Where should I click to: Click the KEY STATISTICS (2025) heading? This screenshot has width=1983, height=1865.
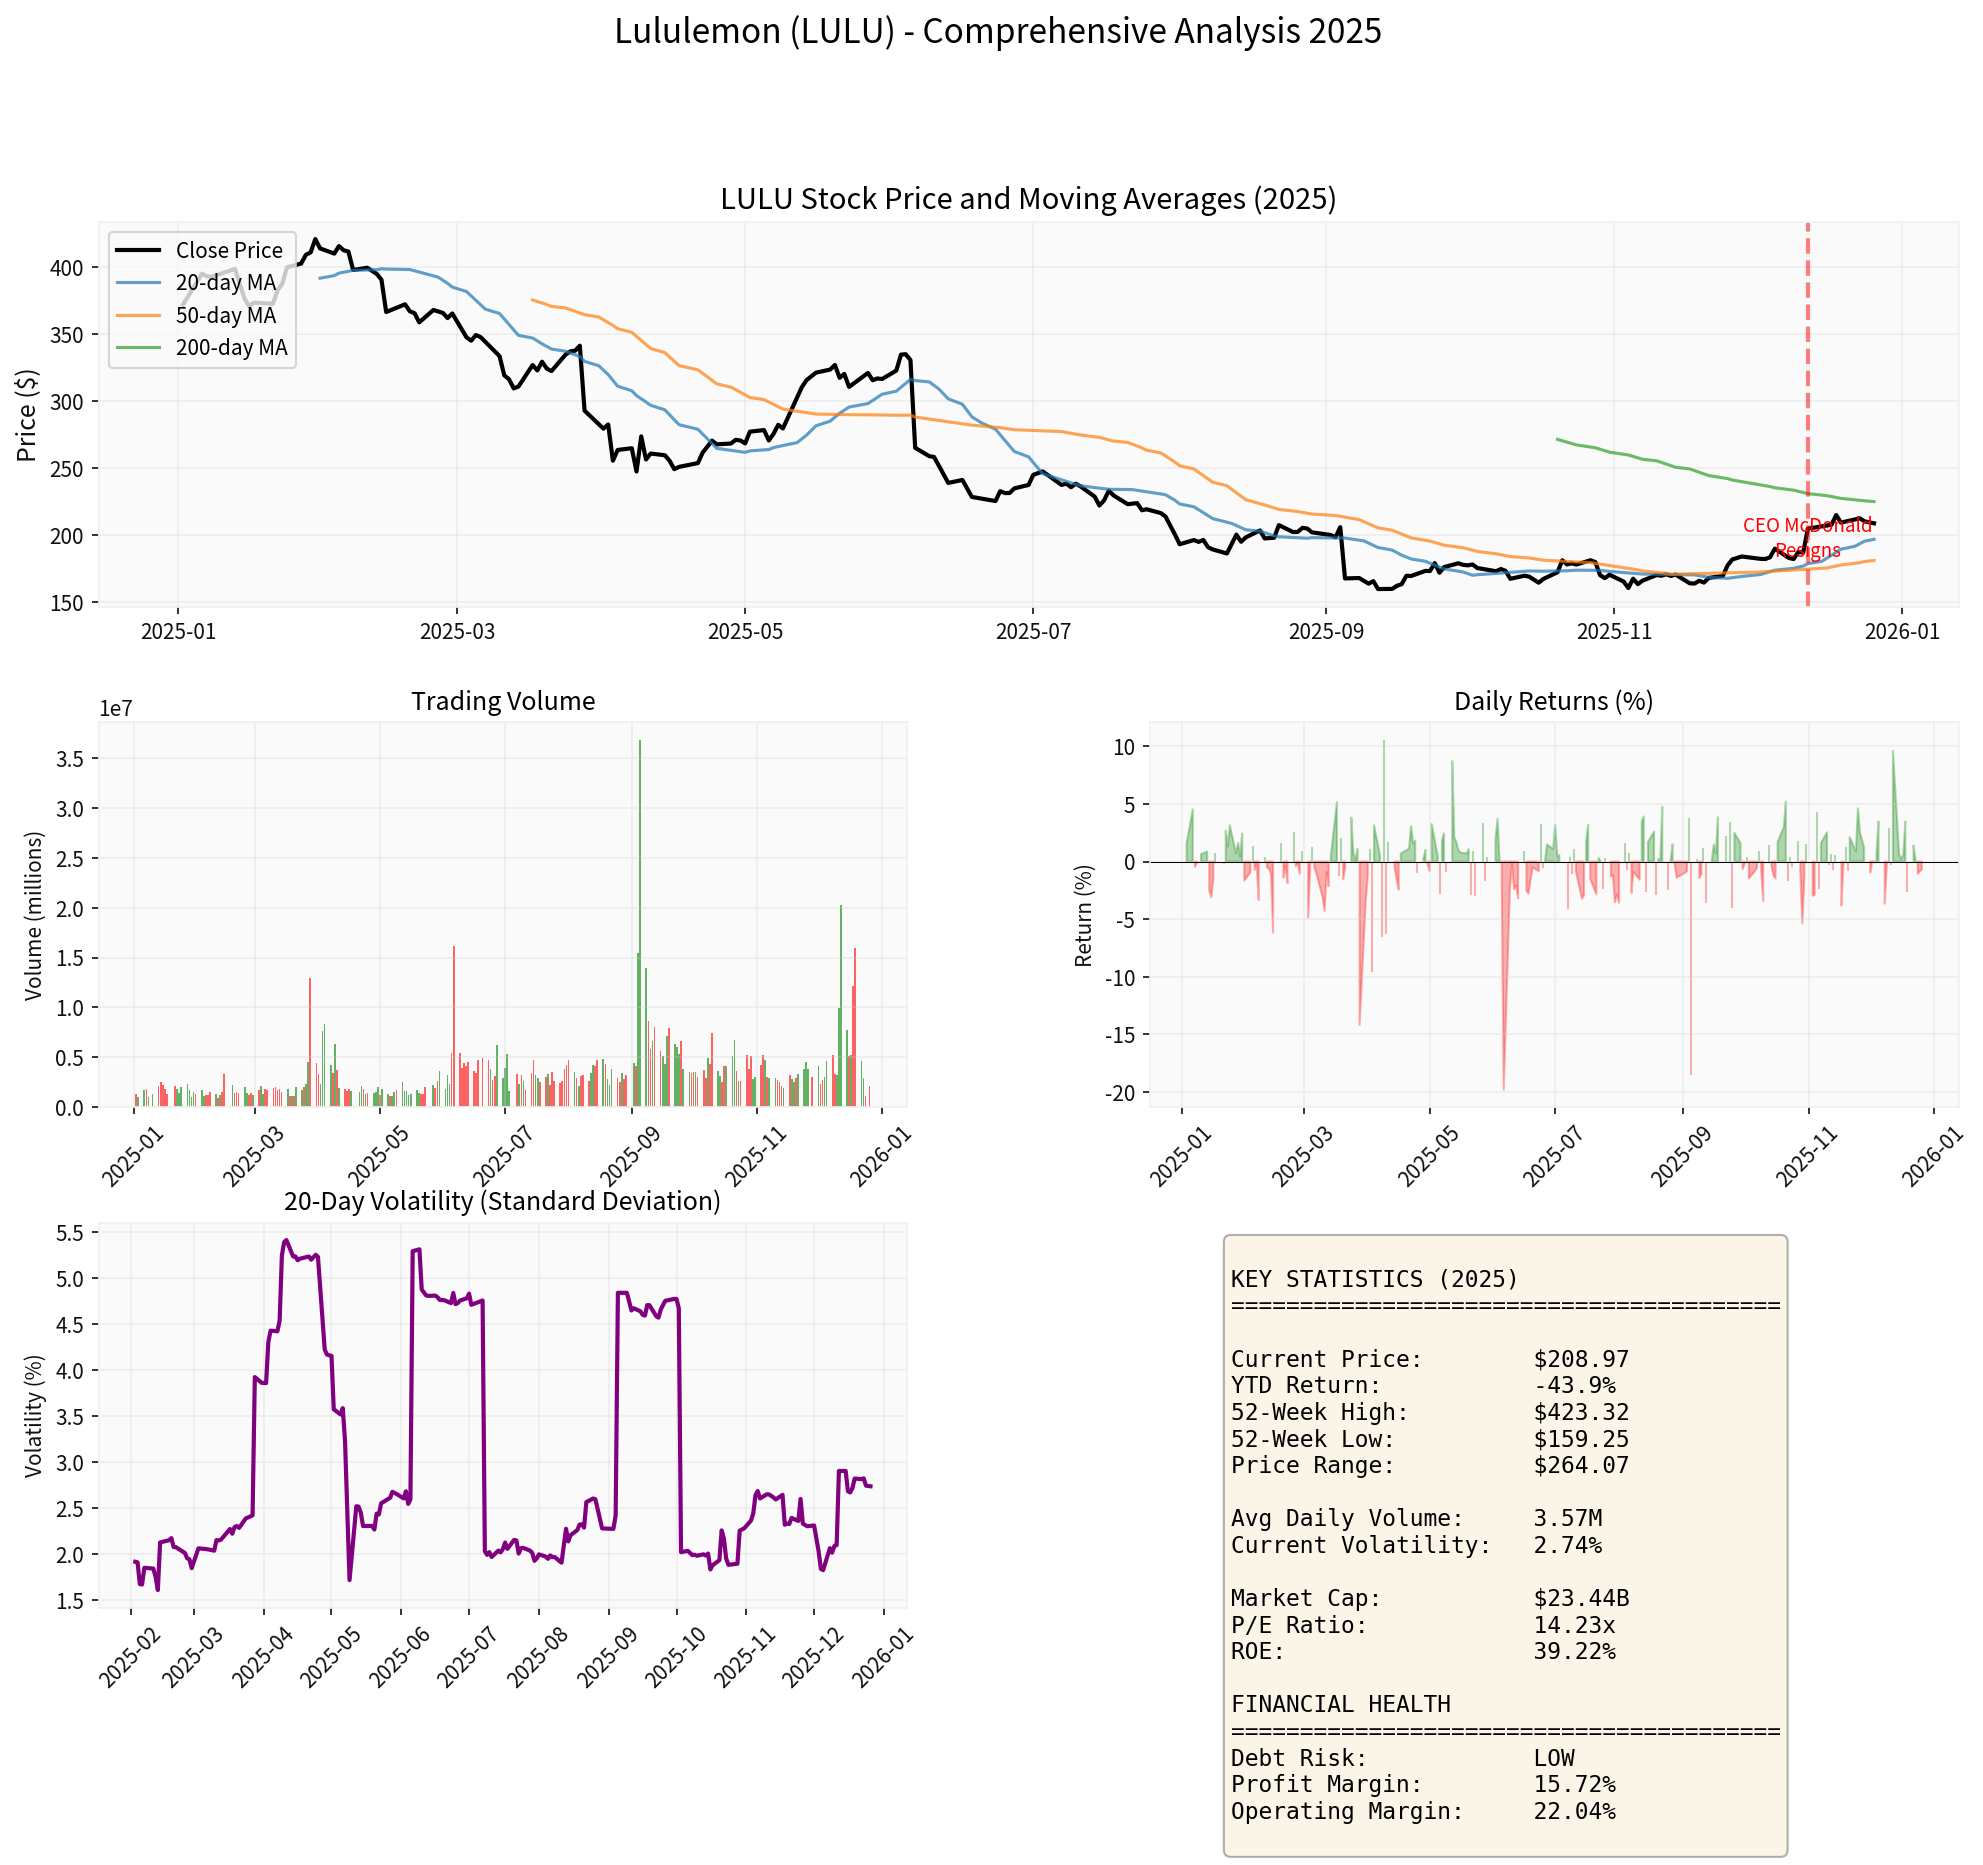pyautogui.click(x=1374, y=1279)
